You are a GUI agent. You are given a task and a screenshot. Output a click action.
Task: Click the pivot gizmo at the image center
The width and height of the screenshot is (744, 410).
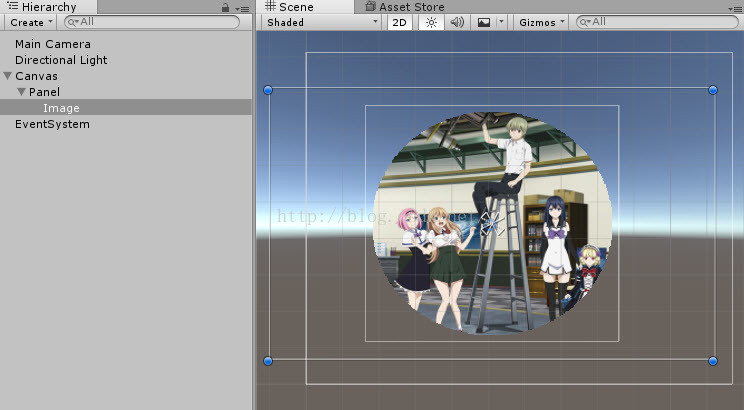[492, 224]
